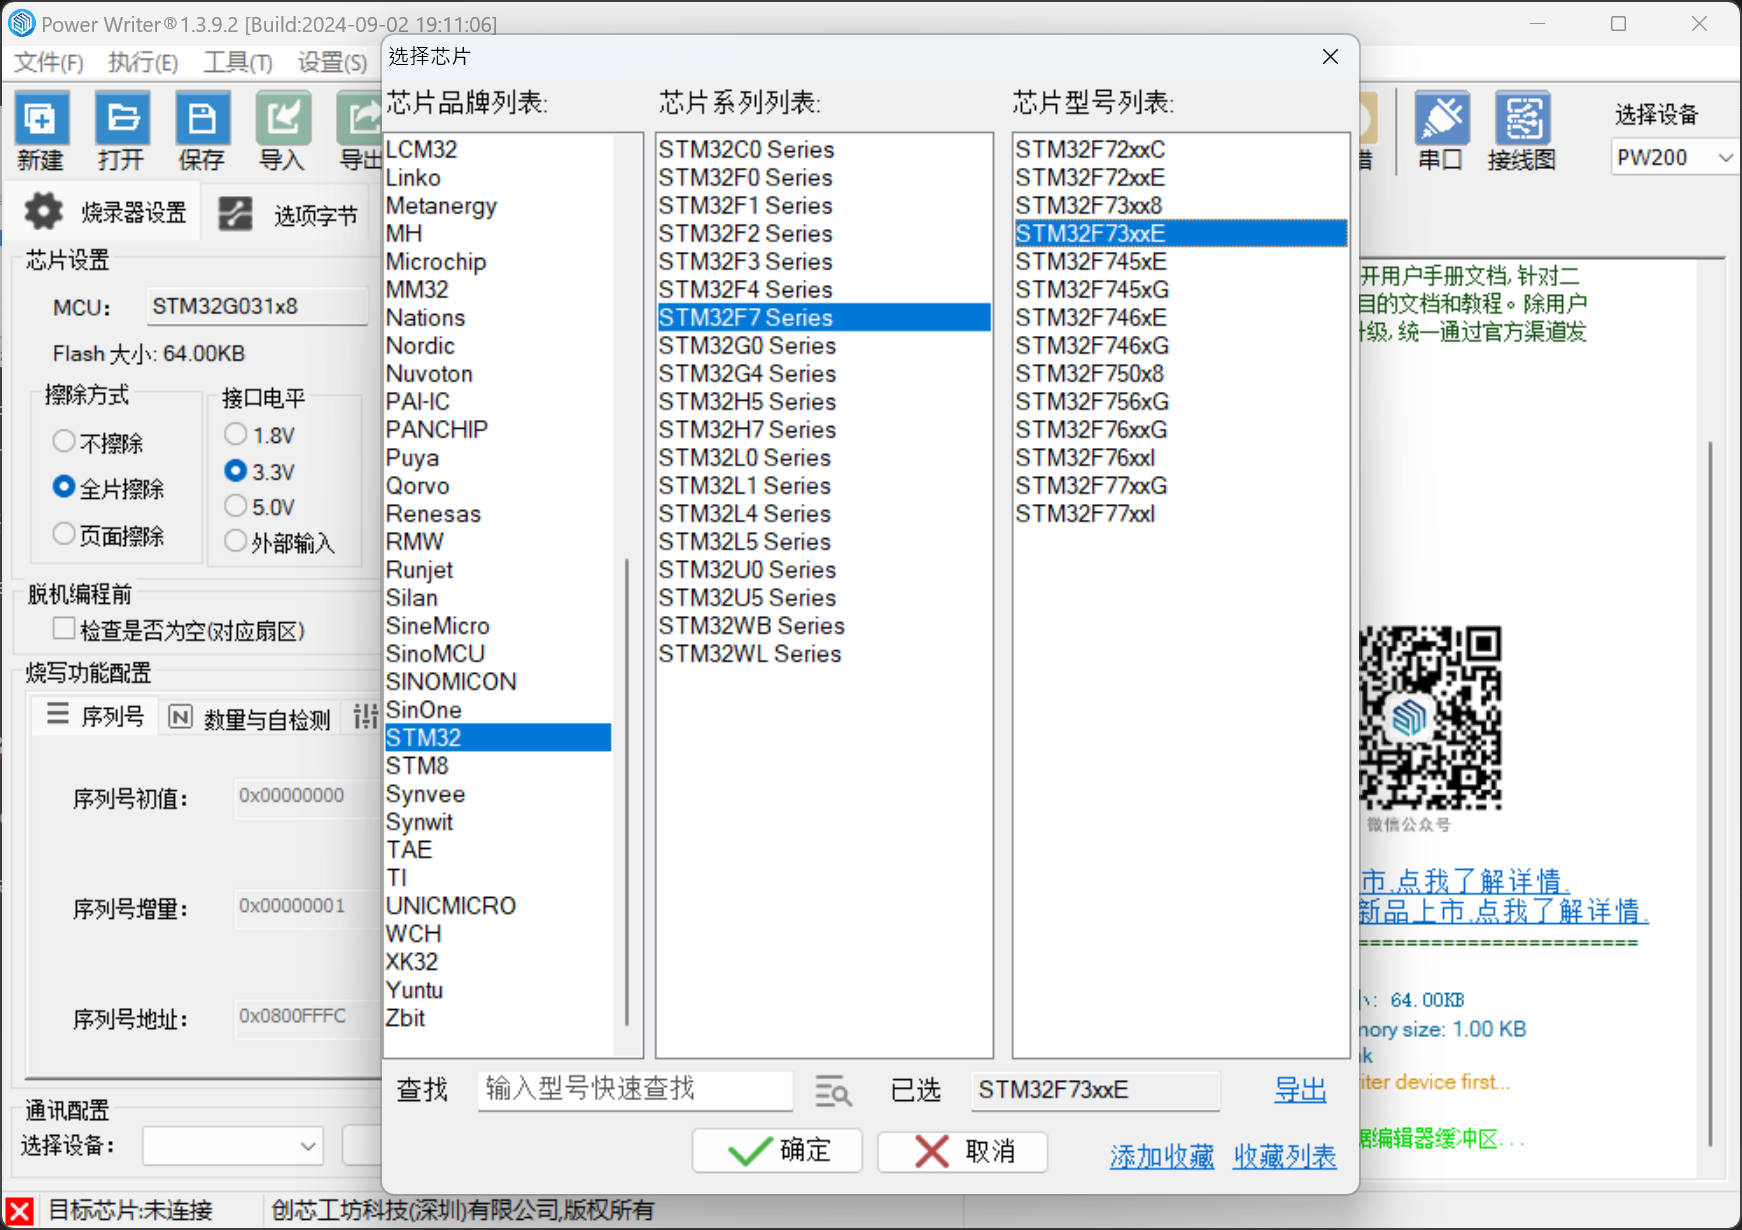Select Microchip in the brand list
The width and height of the screenshot is (1742, 1230).
click(498, 262)
